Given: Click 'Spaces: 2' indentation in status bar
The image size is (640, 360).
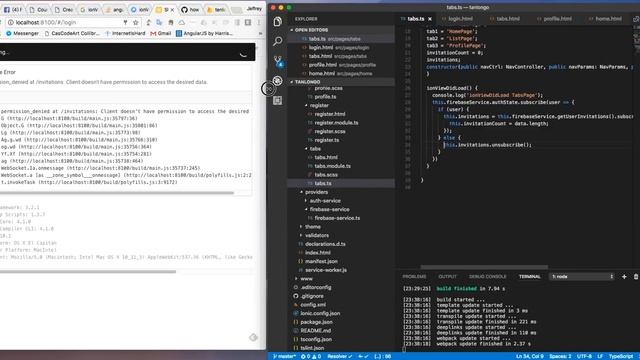Looking at the screenshot, I should click(x=560, y=356).
